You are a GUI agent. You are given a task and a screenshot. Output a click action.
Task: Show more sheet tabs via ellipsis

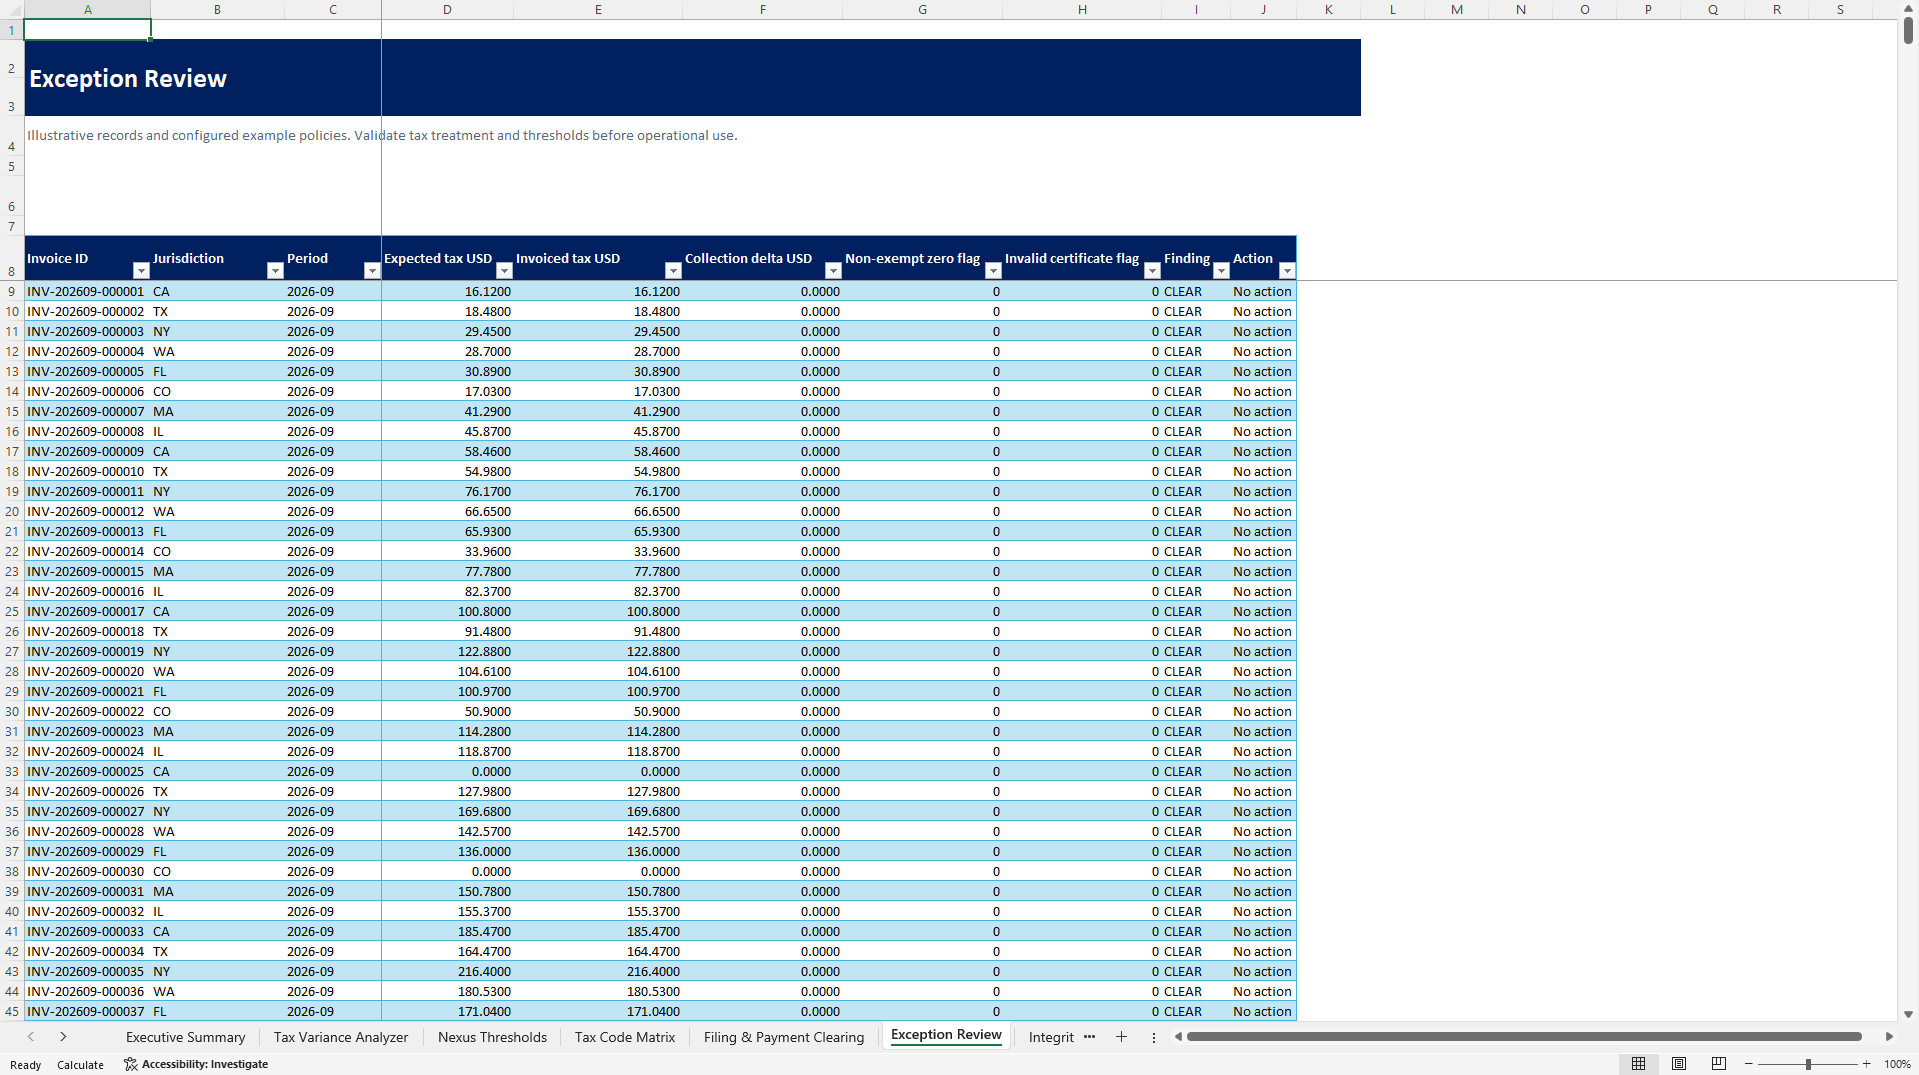pyautogui.click(x=1090, y=1037)
